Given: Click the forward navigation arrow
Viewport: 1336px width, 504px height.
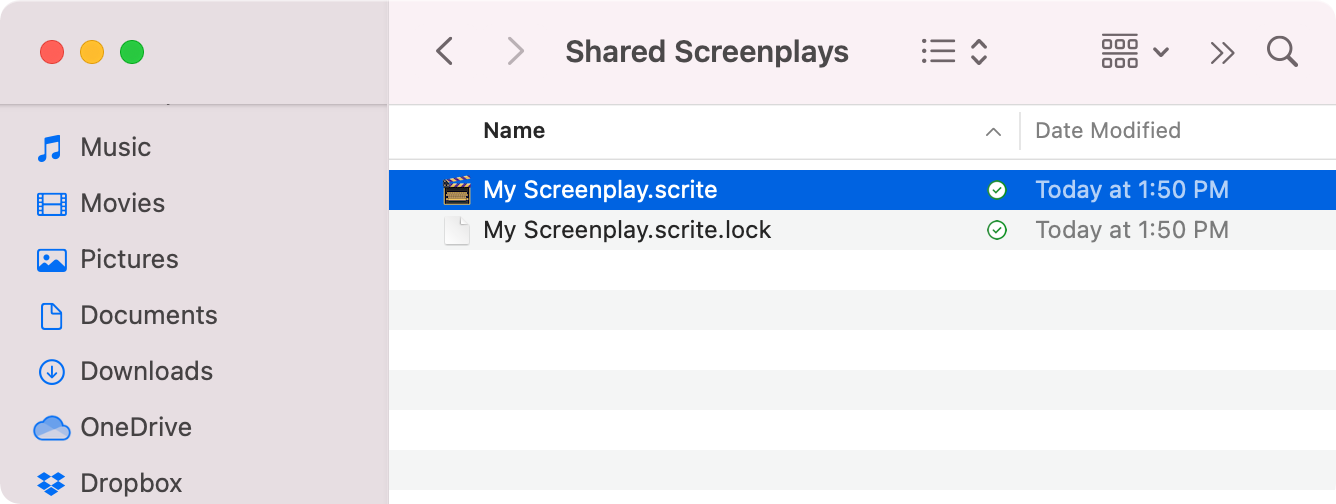Looking at the screenshot, I should (516, 51).
